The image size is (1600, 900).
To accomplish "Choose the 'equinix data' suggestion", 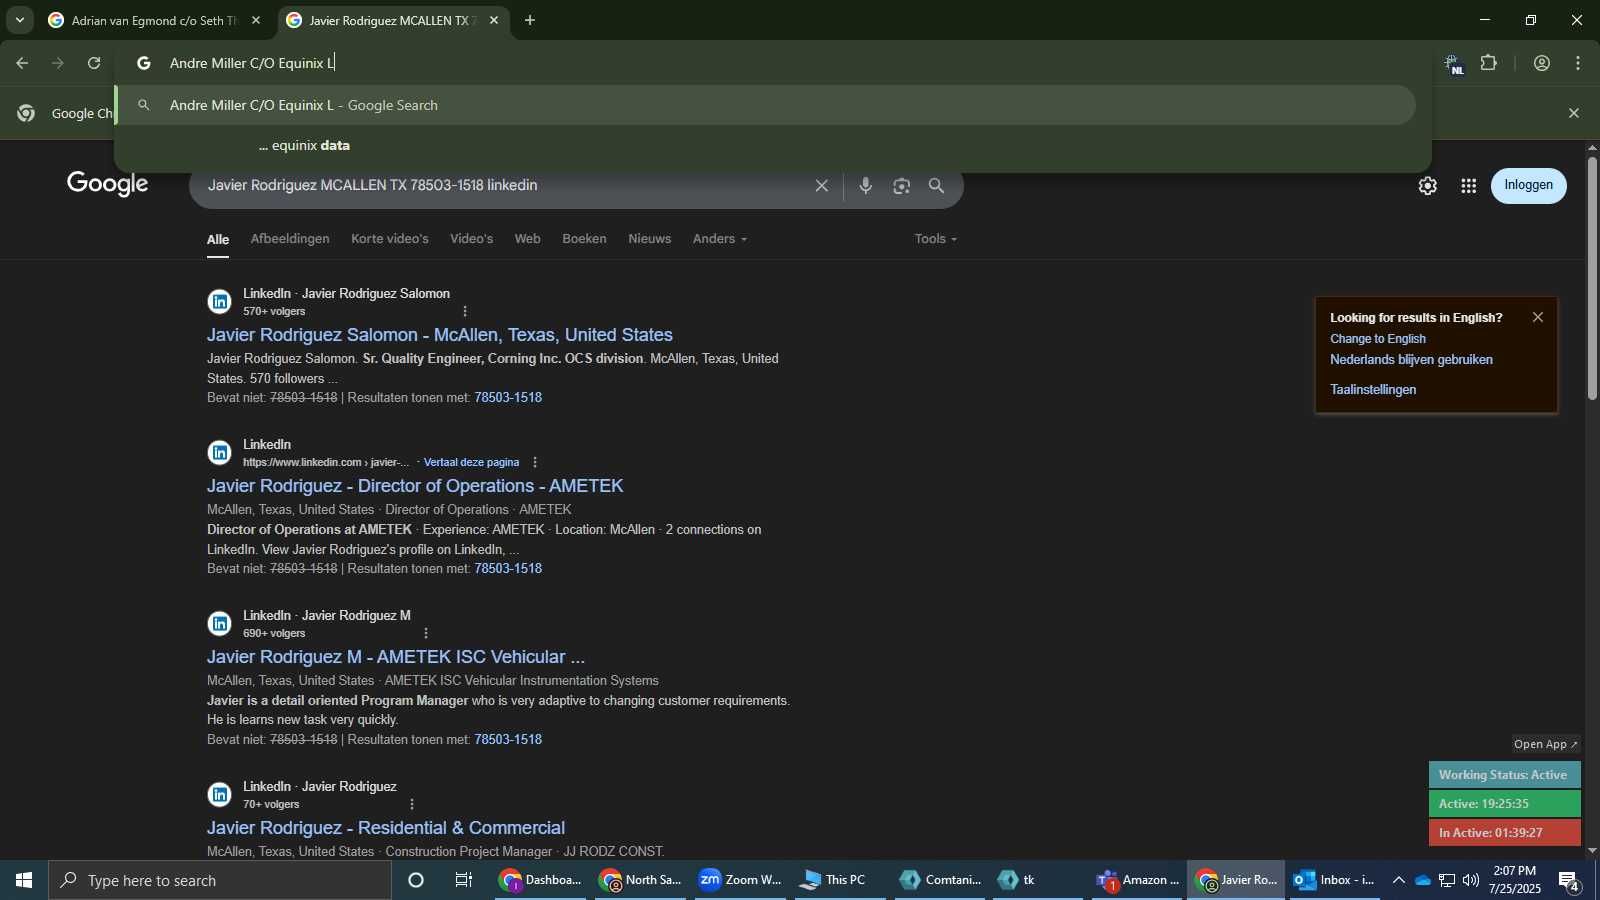I will 764,145.
